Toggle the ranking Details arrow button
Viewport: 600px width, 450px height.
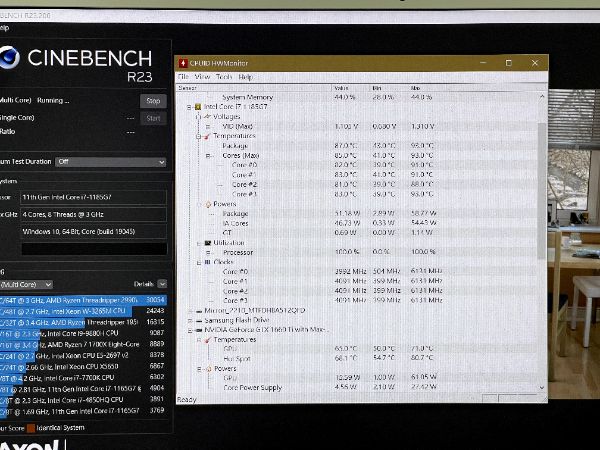[x=162, y=284]
